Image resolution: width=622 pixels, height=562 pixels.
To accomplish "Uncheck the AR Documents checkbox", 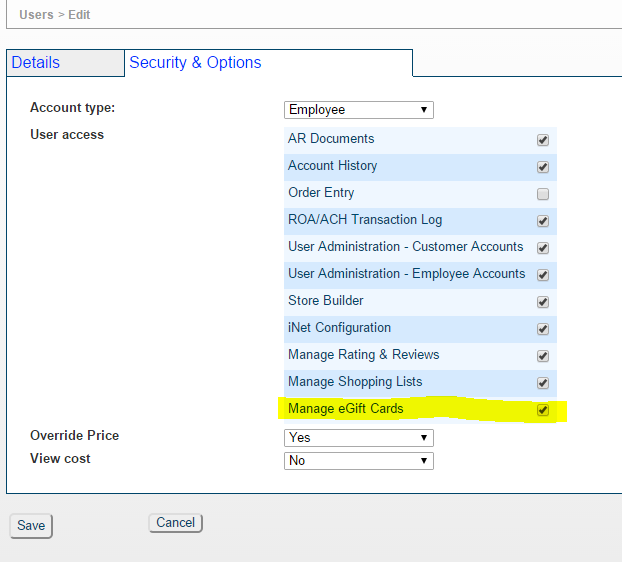I will coord(543,140).
